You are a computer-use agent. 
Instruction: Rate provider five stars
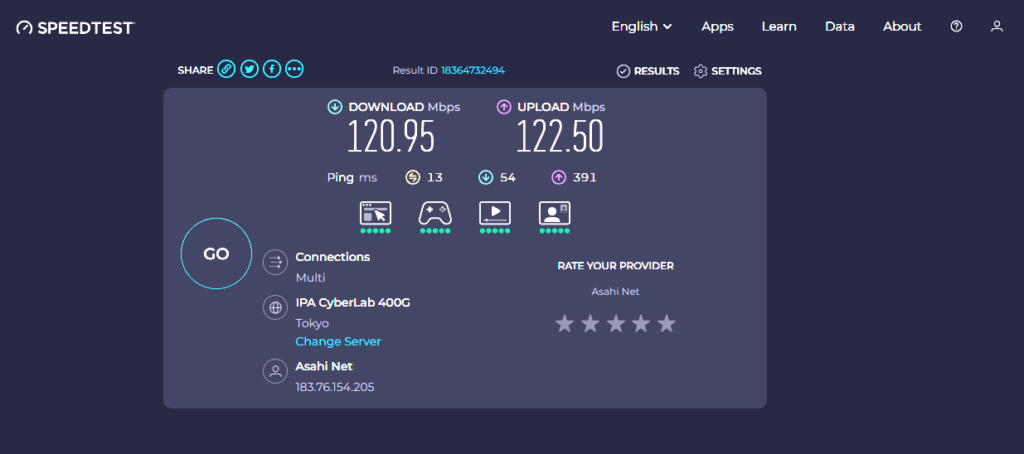(666, 323)
